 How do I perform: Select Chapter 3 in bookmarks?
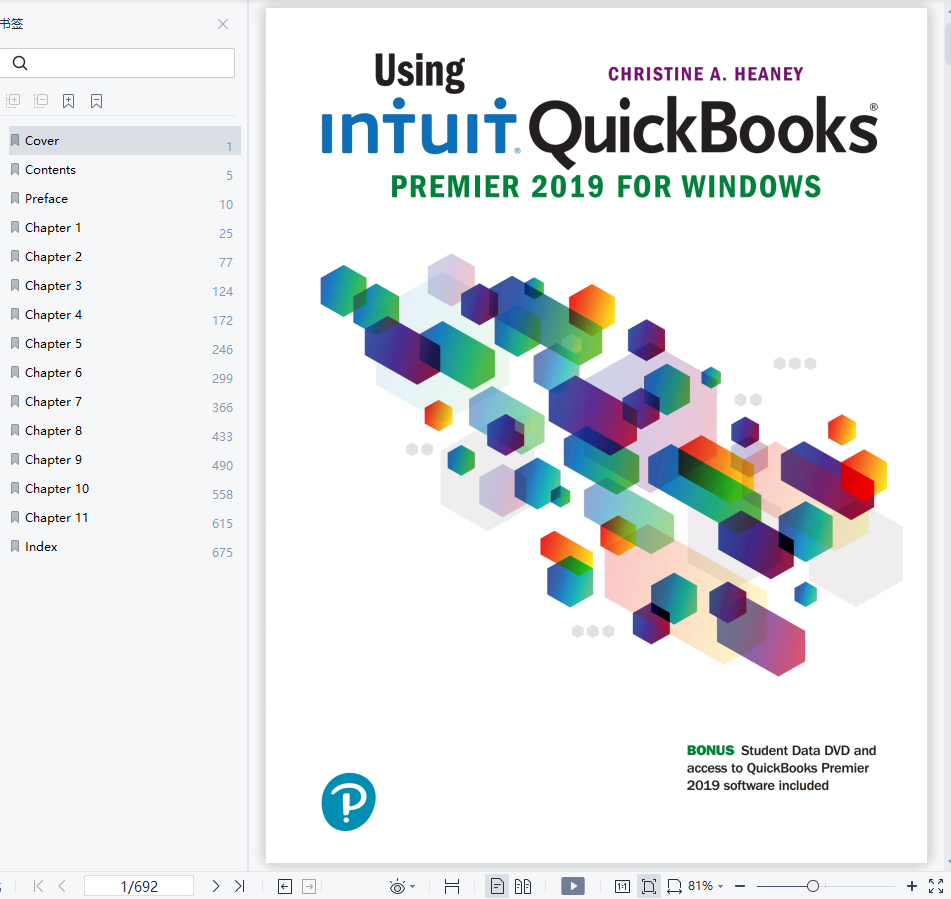point(124,286)
